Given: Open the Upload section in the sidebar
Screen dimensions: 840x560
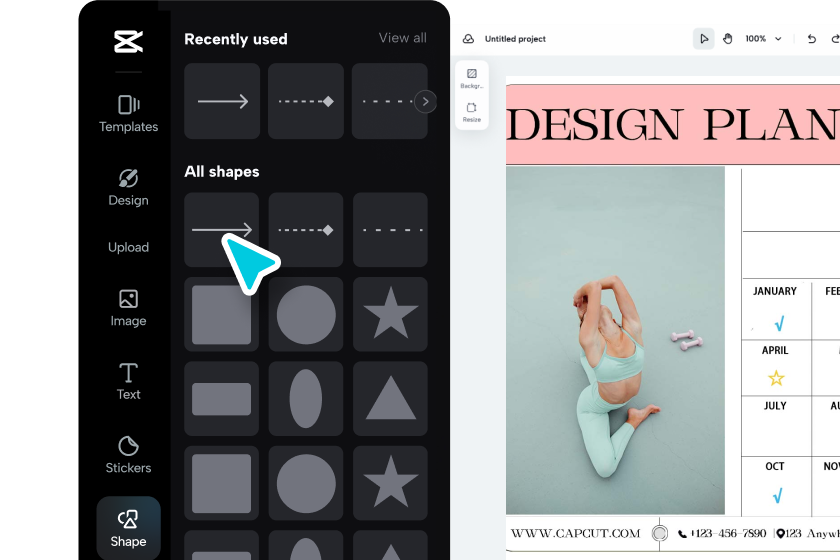Looking at the screenshot, I should click(129, 247).
